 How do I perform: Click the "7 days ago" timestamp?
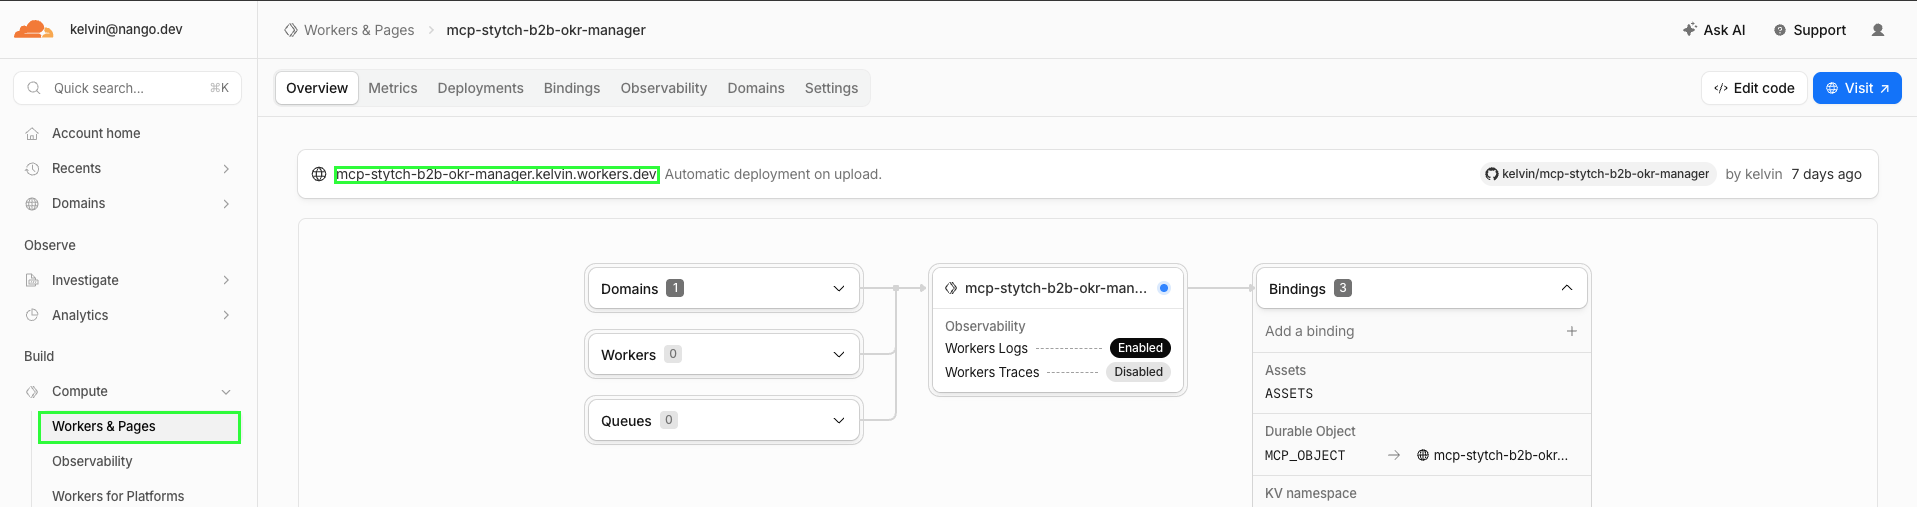1826,174
